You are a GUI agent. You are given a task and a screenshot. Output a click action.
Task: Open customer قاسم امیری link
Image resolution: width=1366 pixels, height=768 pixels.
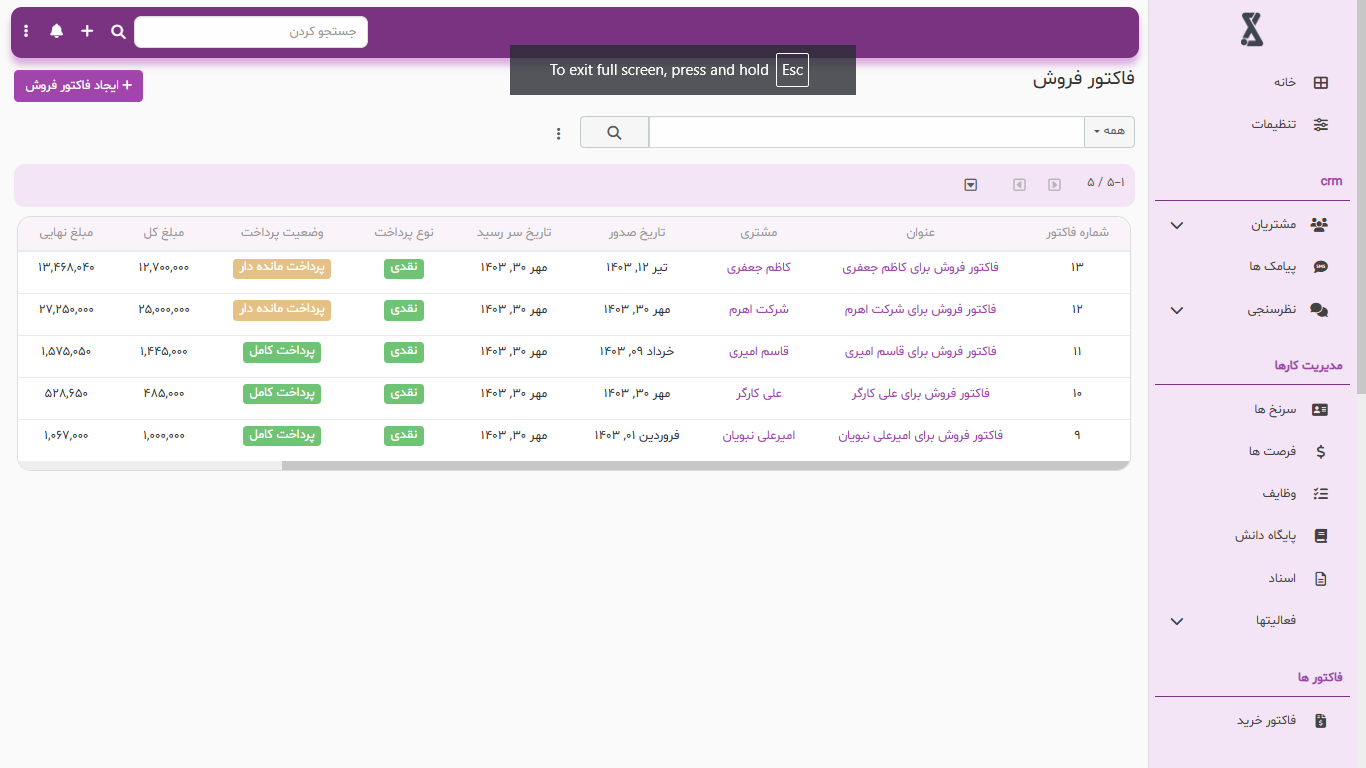759,352
